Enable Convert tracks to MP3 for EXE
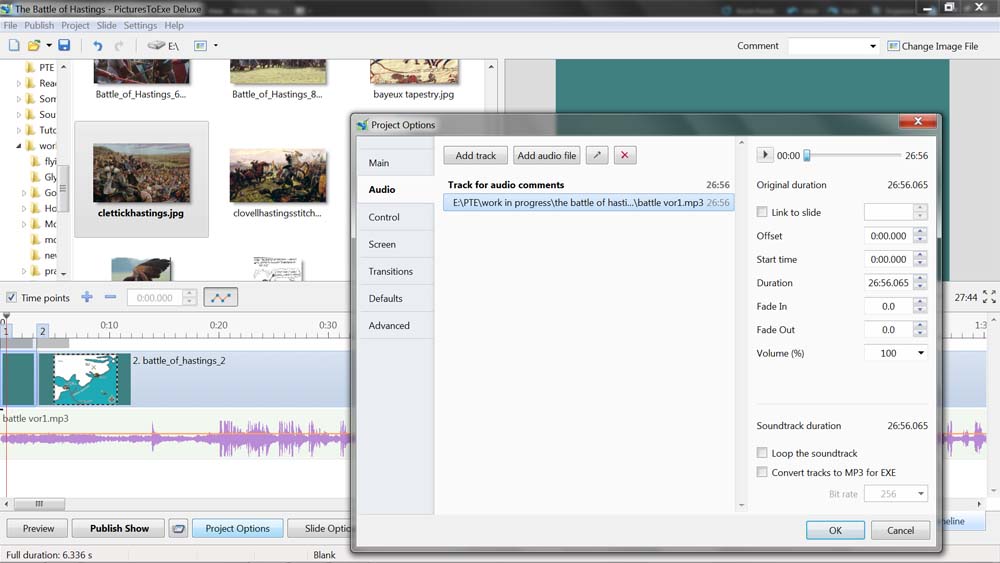The image size is (1000, 563). click(x=763, y=472)
